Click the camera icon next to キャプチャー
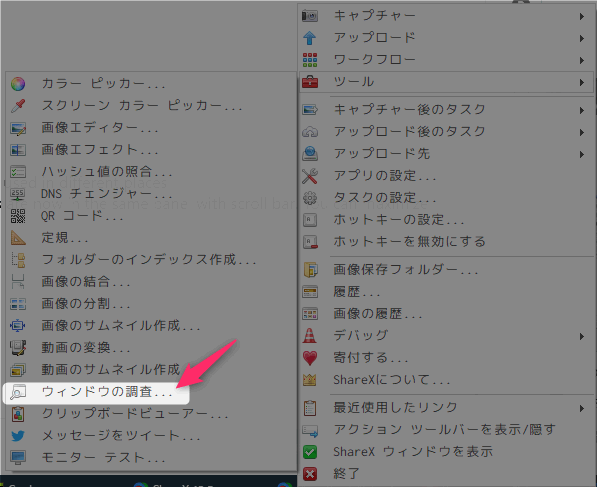 310,16
